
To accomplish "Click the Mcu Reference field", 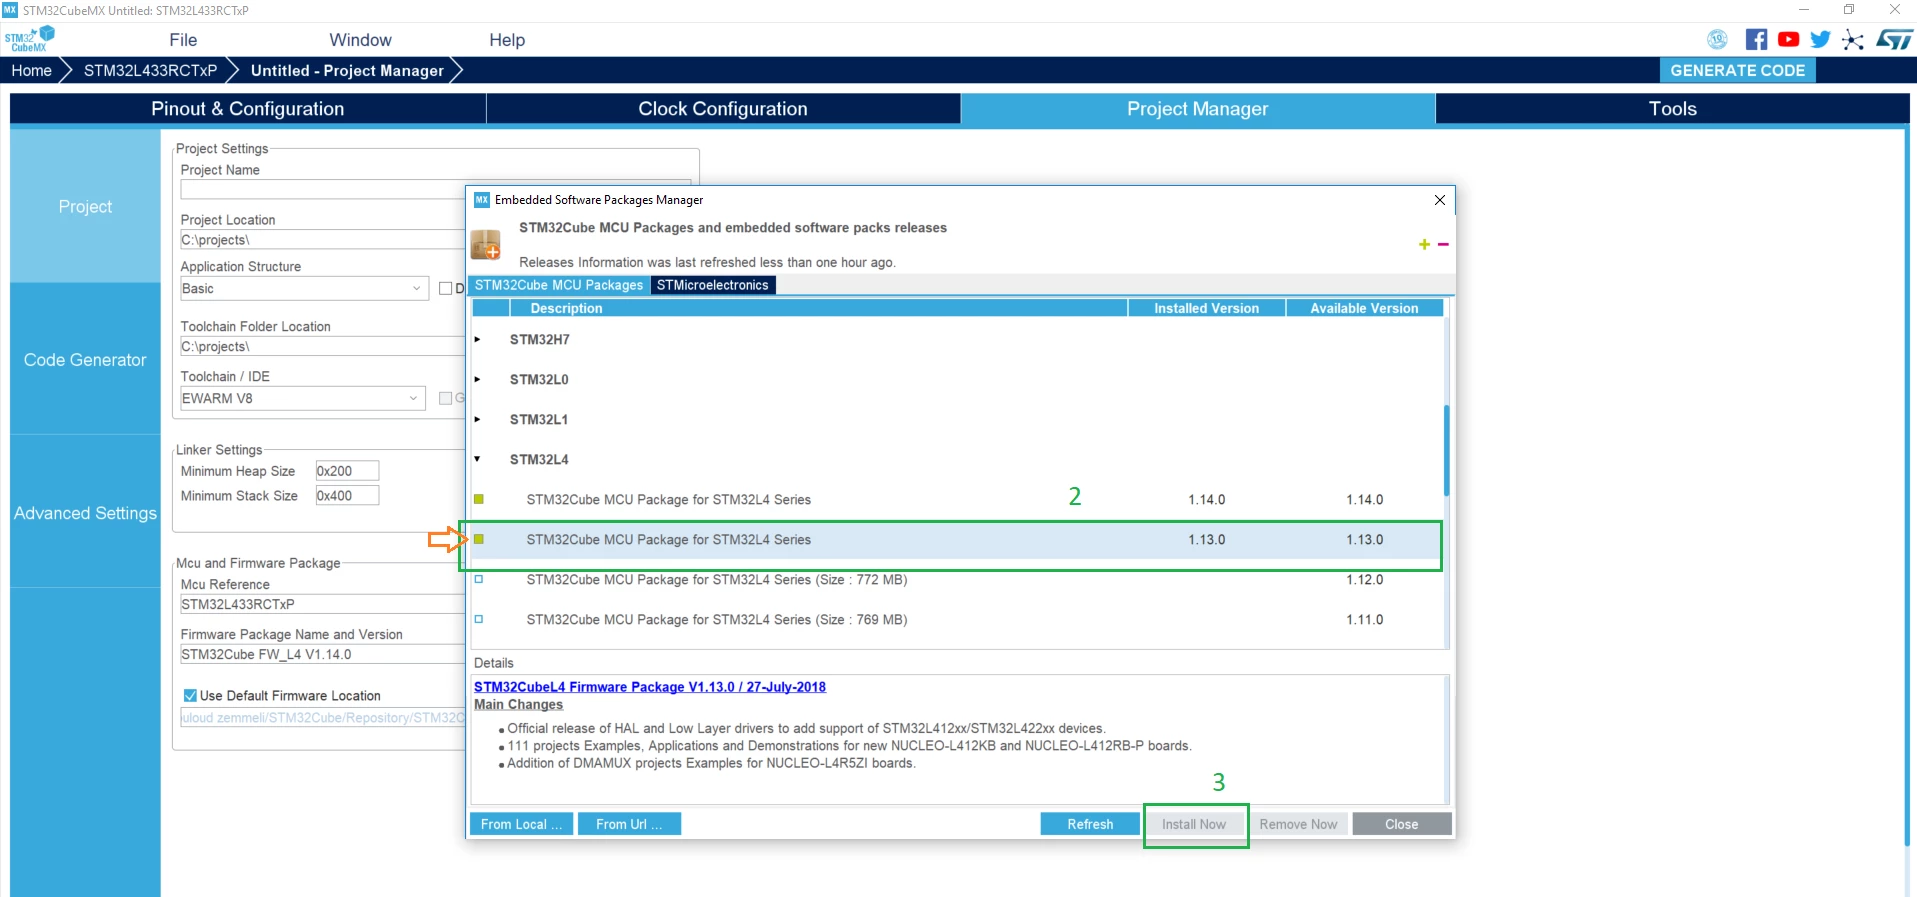I will [x=323, y=604].
